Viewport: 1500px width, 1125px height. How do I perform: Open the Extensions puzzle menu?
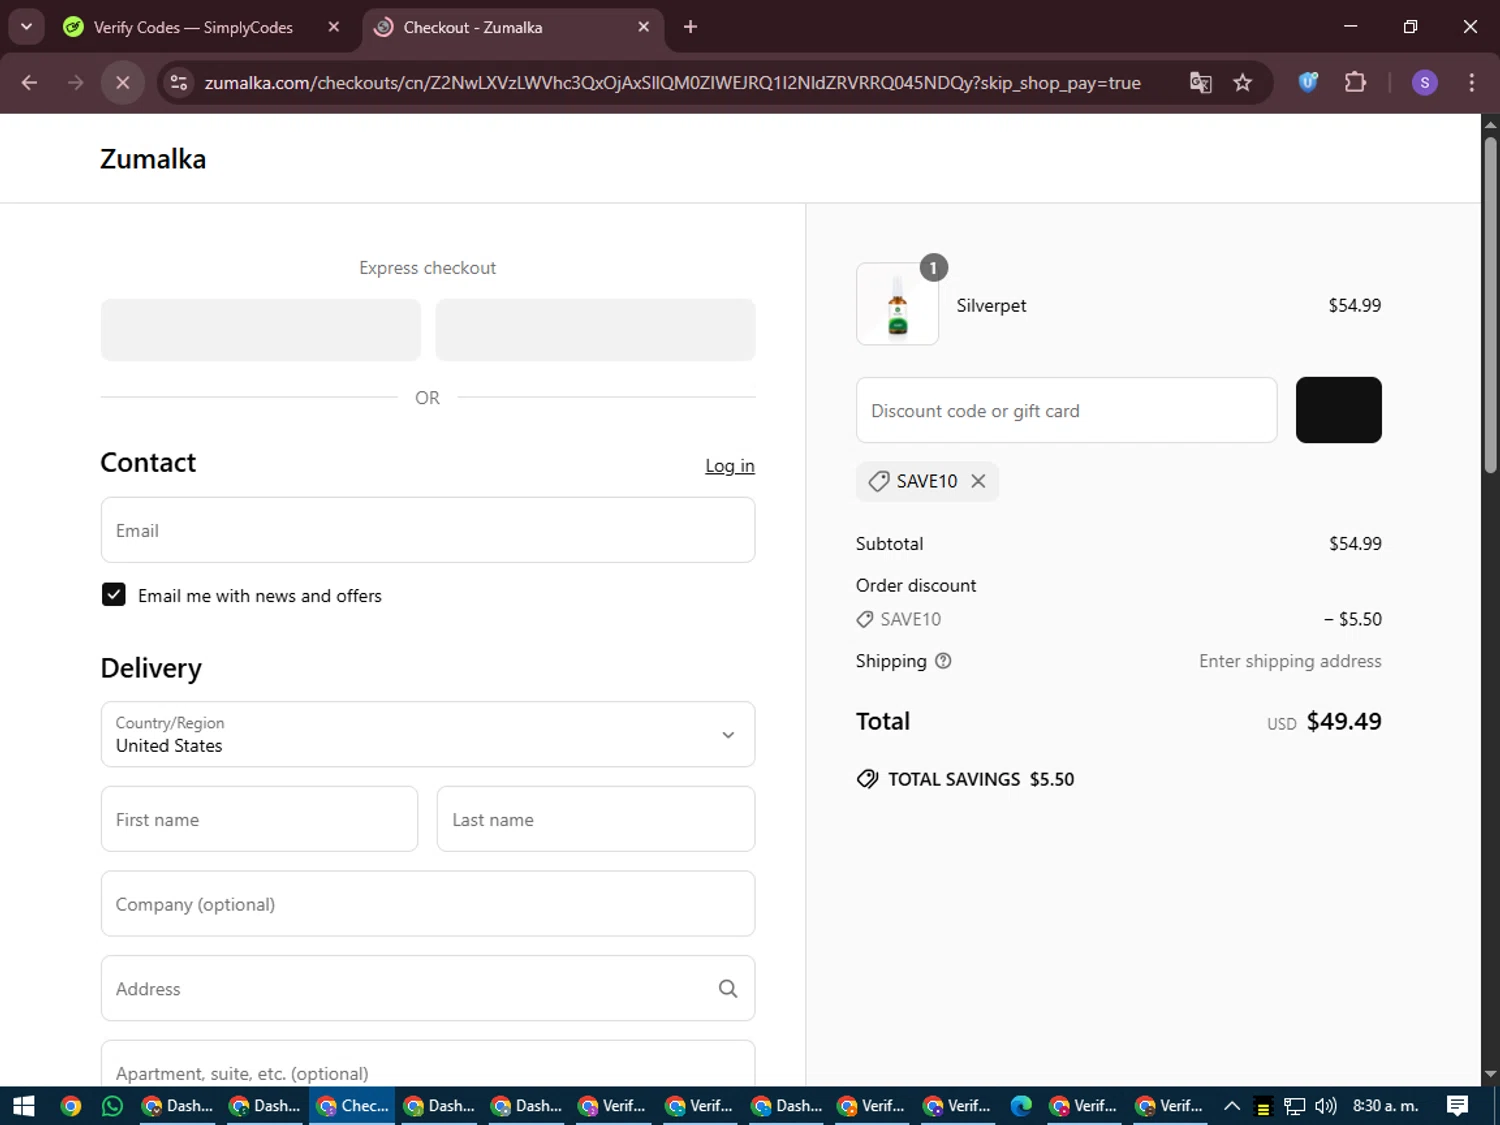1355,83
